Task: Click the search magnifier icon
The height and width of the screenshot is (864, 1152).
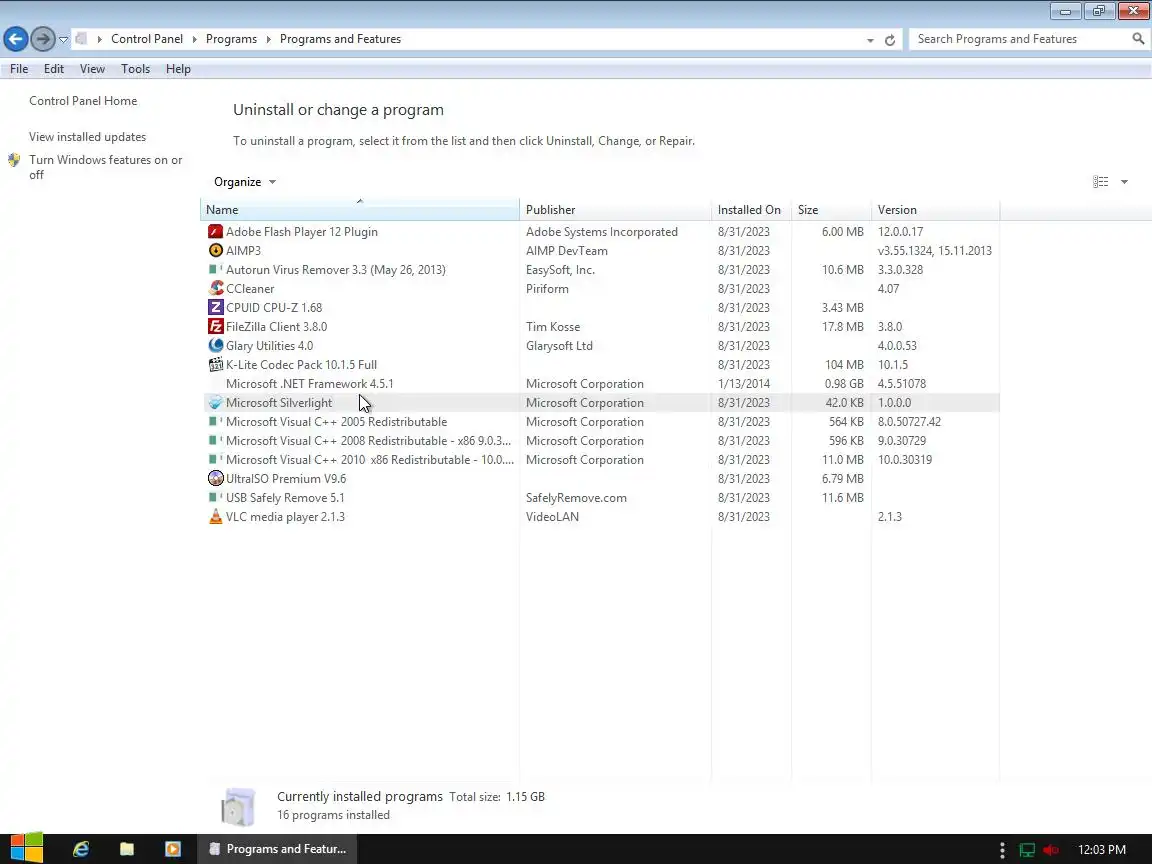Action: pyautogui.click(x=1138, y=39)
